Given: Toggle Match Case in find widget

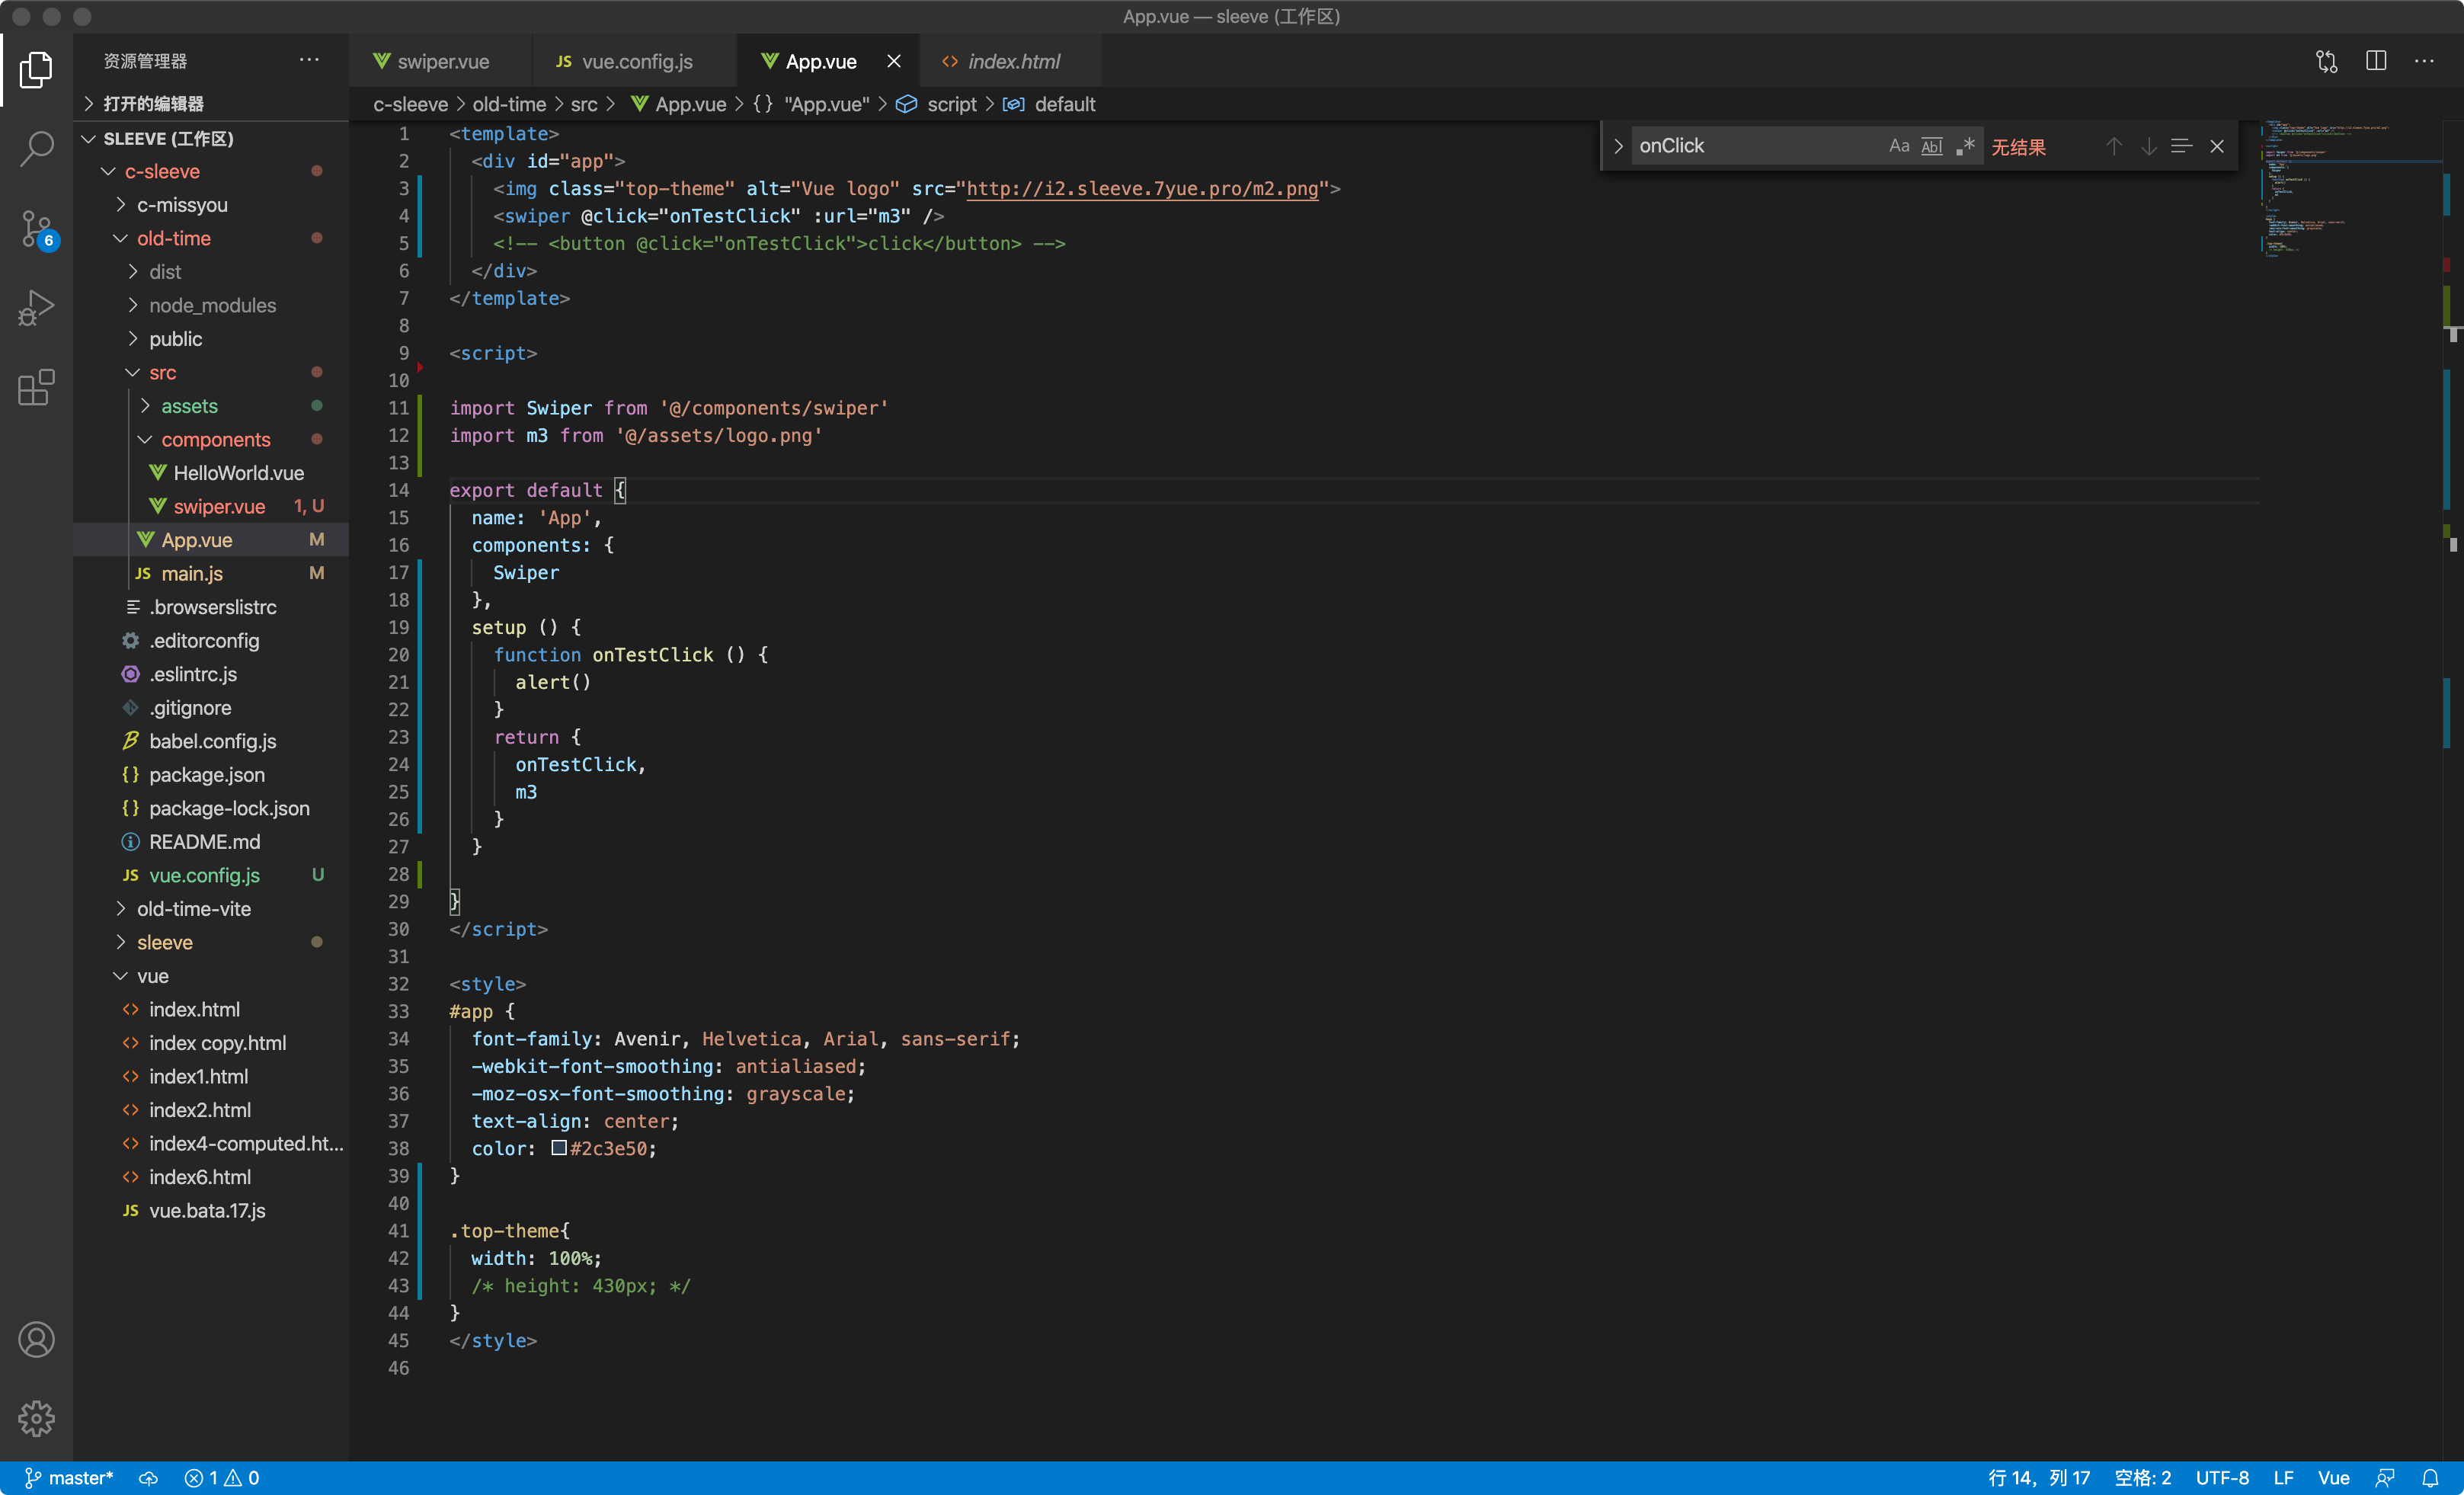Looking at the screenshot, I should (x=1898, y=146).
